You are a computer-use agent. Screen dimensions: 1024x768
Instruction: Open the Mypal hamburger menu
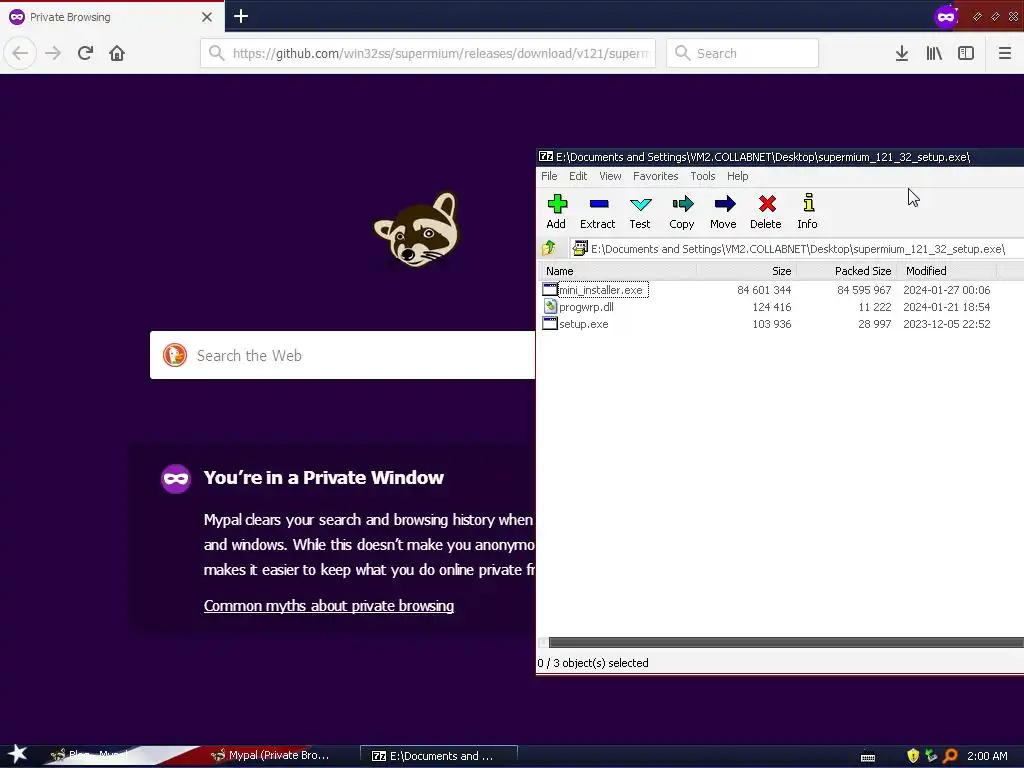[1005, 53]
